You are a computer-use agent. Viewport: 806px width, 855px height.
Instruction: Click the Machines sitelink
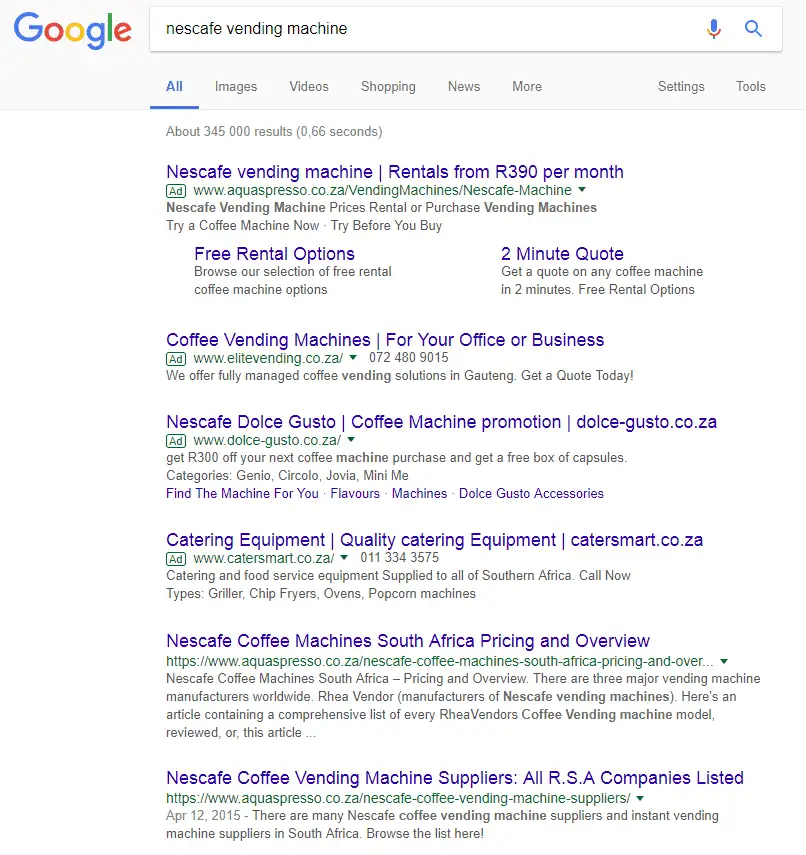[419, 493]
